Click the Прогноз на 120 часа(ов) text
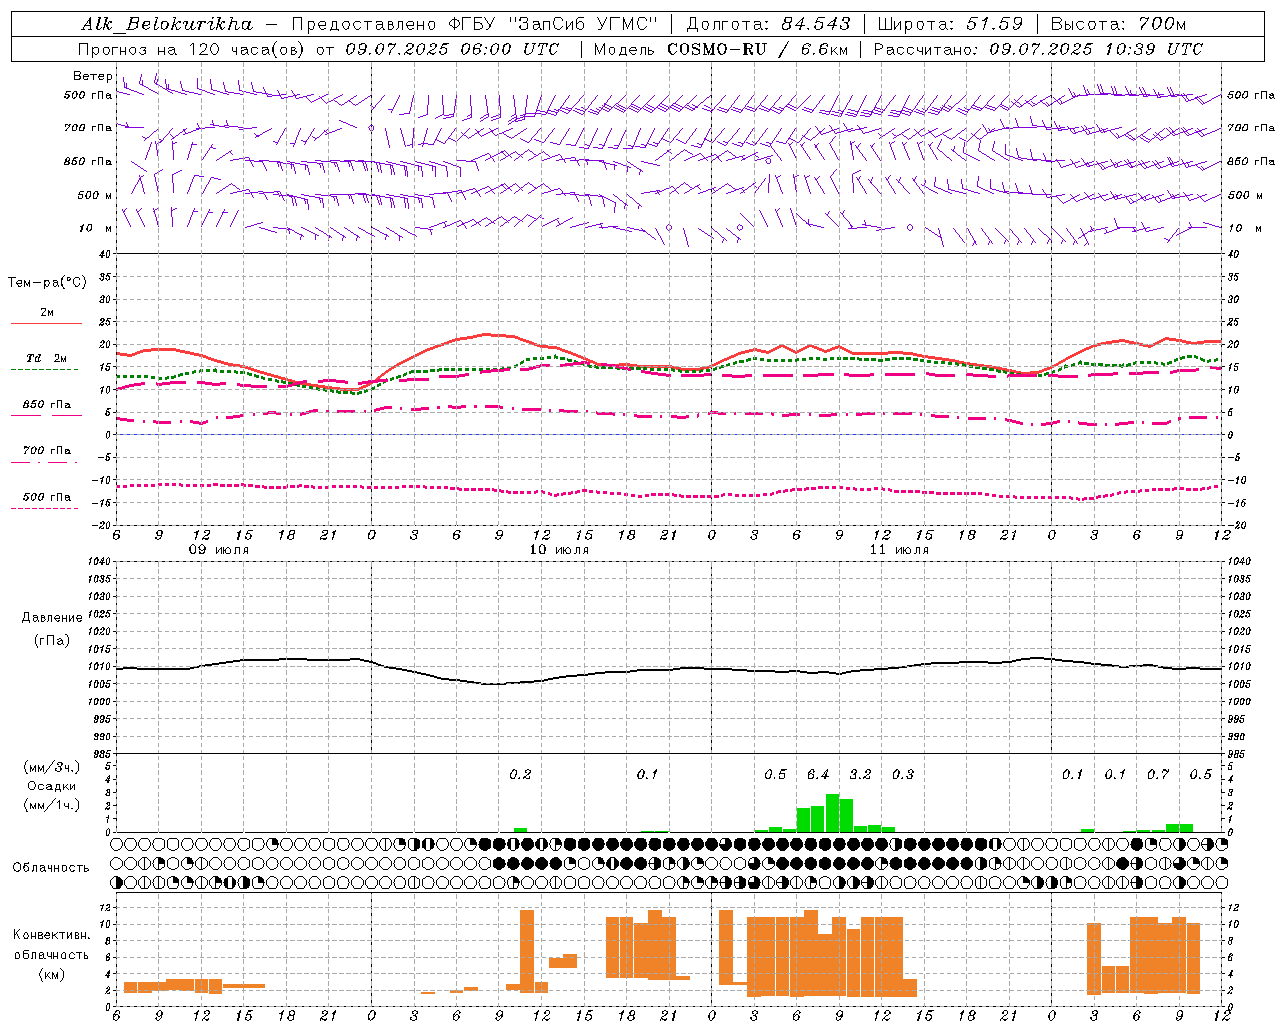Screen dimensions: 1280x1024 pyautogui.click(x=192, y=49)
